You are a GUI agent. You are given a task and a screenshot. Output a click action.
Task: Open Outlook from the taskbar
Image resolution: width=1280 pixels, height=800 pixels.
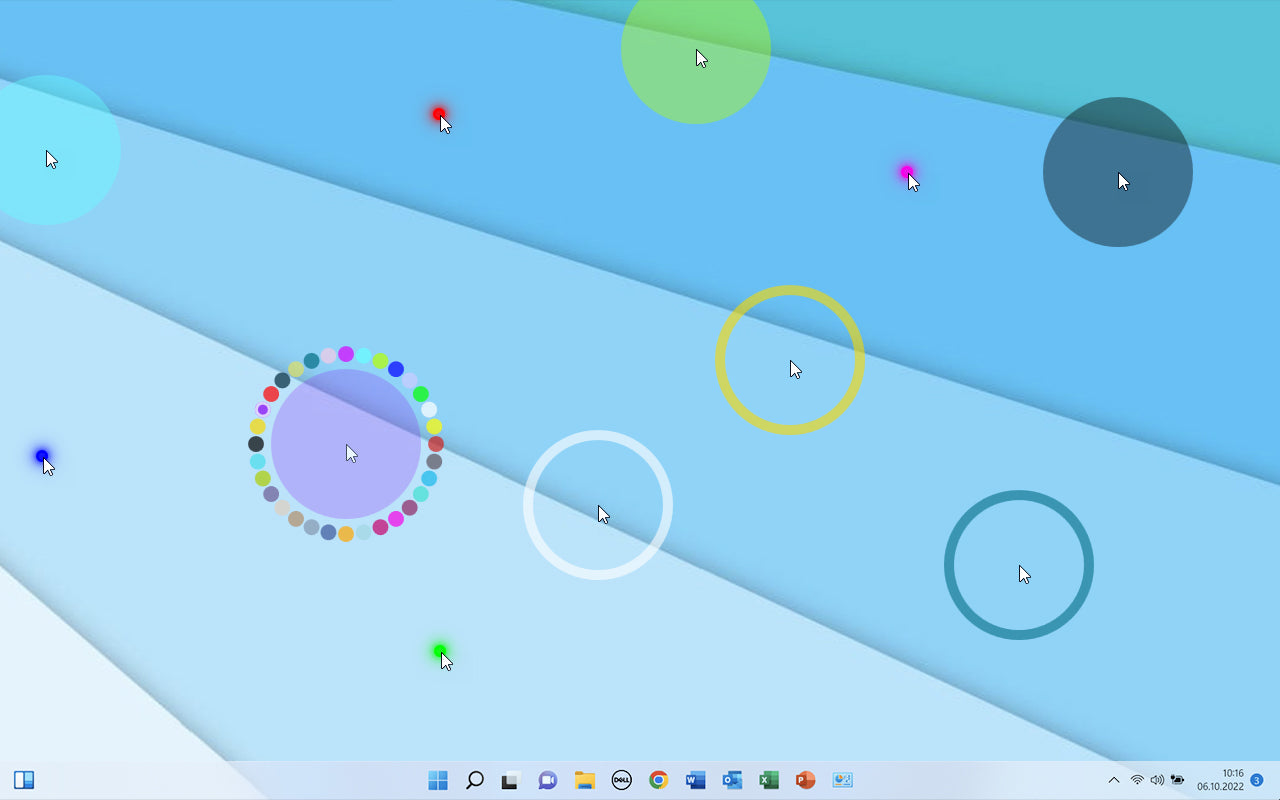point(732,780)
